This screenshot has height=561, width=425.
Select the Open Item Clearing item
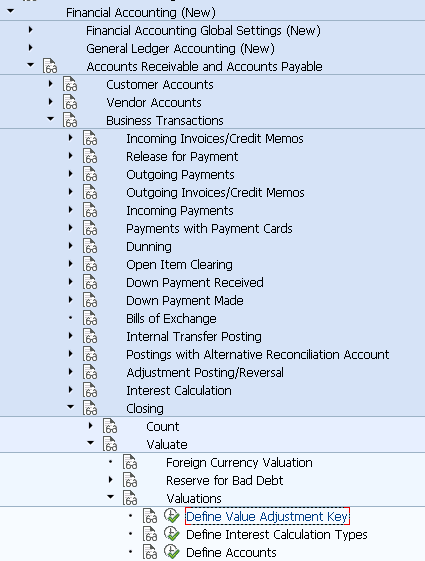point(179,265)
